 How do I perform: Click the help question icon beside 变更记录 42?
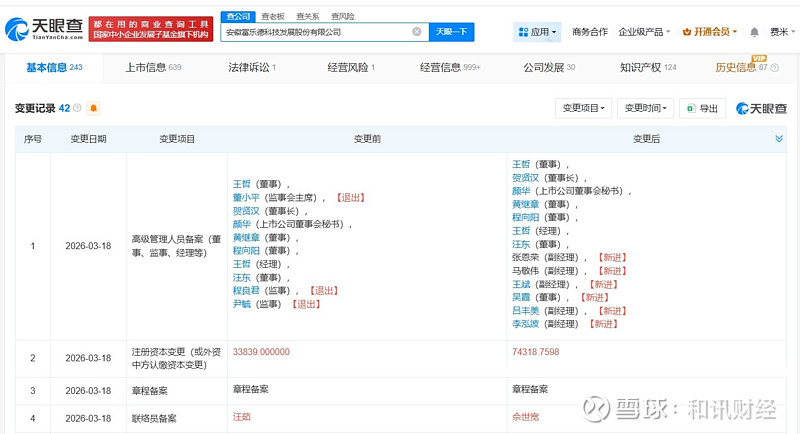click(77, 108)
